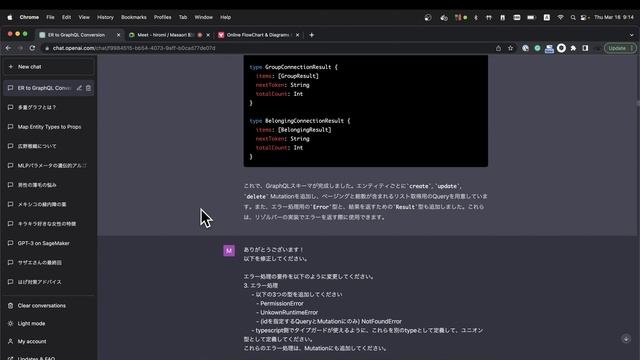640x360 pixels.
Task: Click the date and time in menu bar
Action: [614, 17]
